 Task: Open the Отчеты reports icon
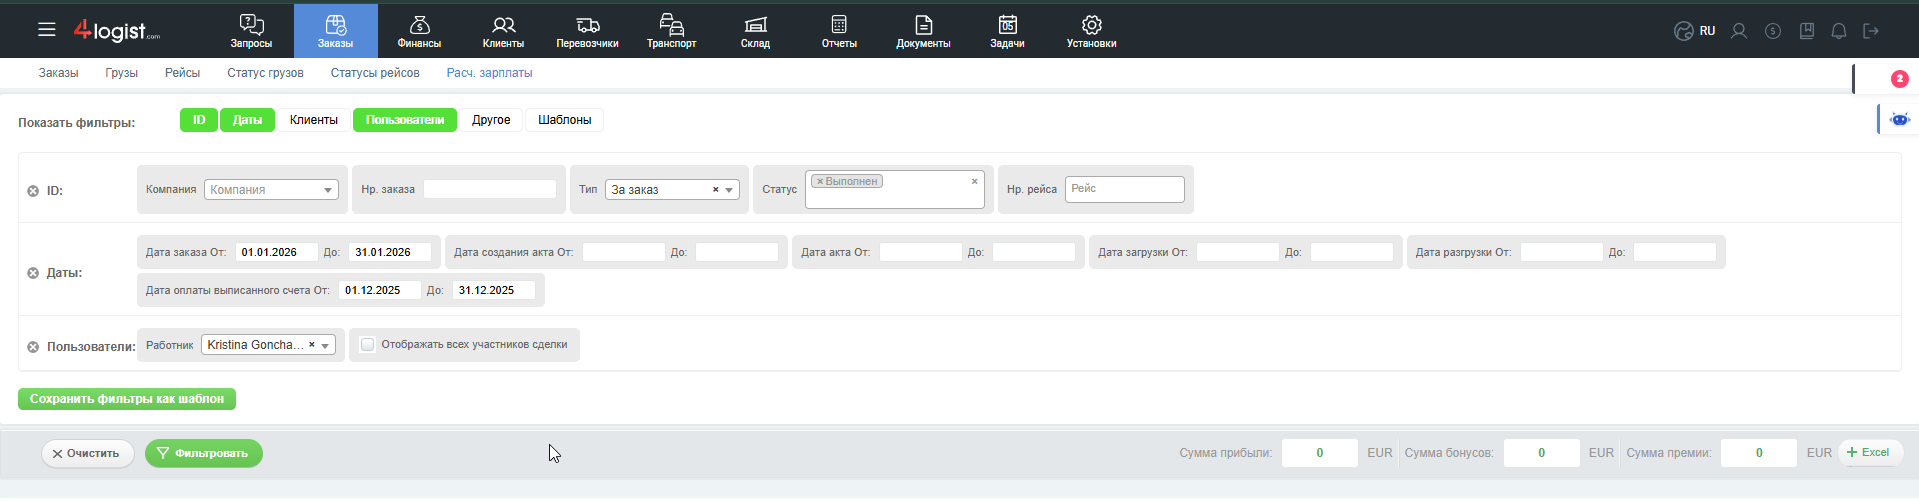click(839, 25)
